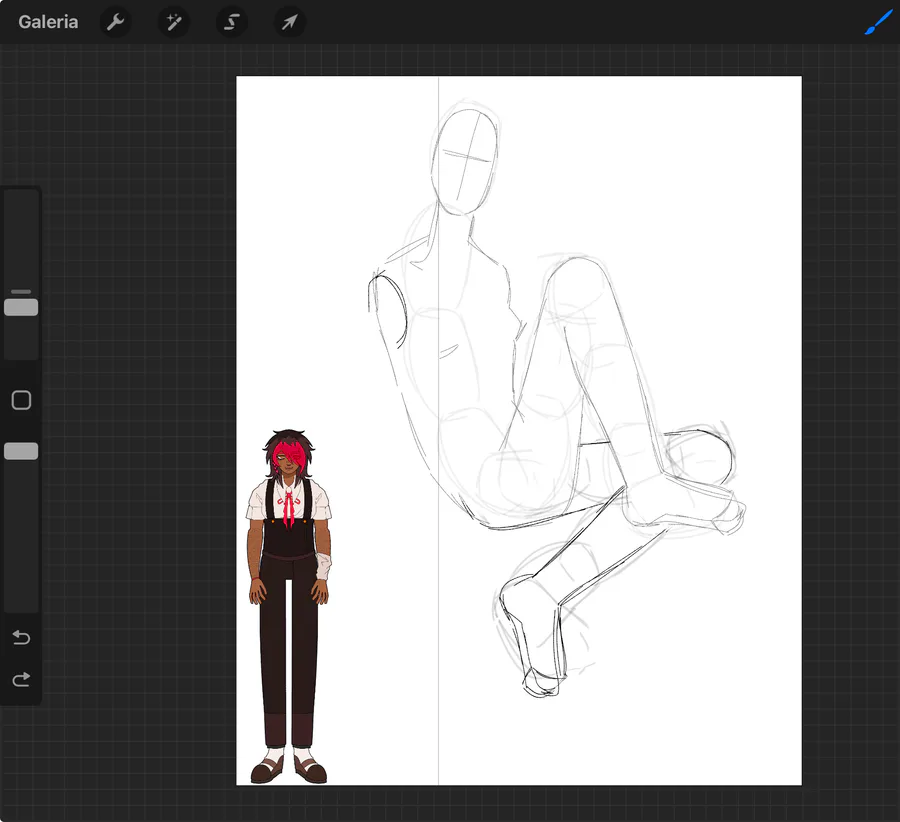
Task: Activate the Transform arrow tool
Action: [290, 22]
